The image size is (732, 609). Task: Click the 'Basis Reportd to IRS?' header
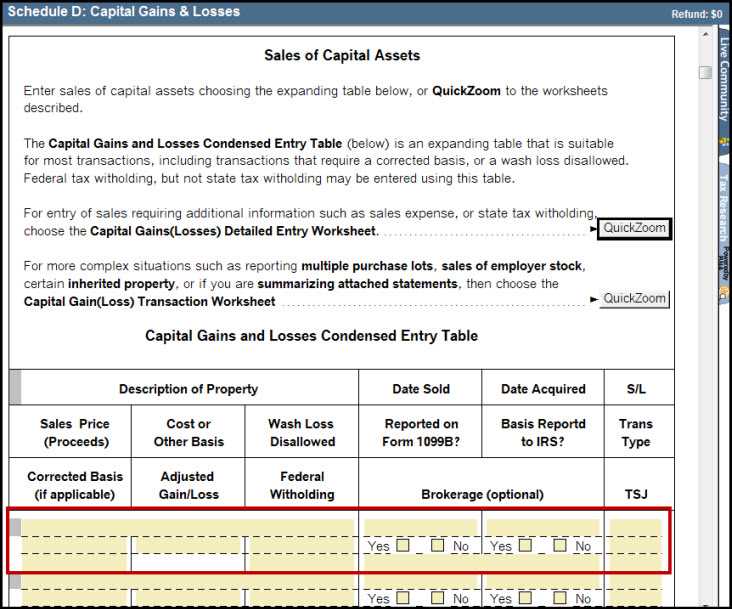543,433
